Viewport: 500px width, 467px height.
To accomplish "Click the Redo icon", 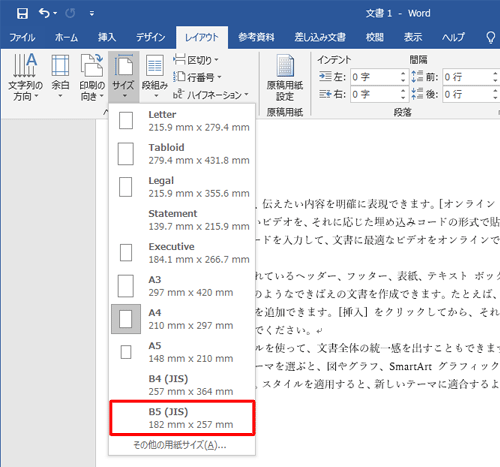I will pos(70,13).
